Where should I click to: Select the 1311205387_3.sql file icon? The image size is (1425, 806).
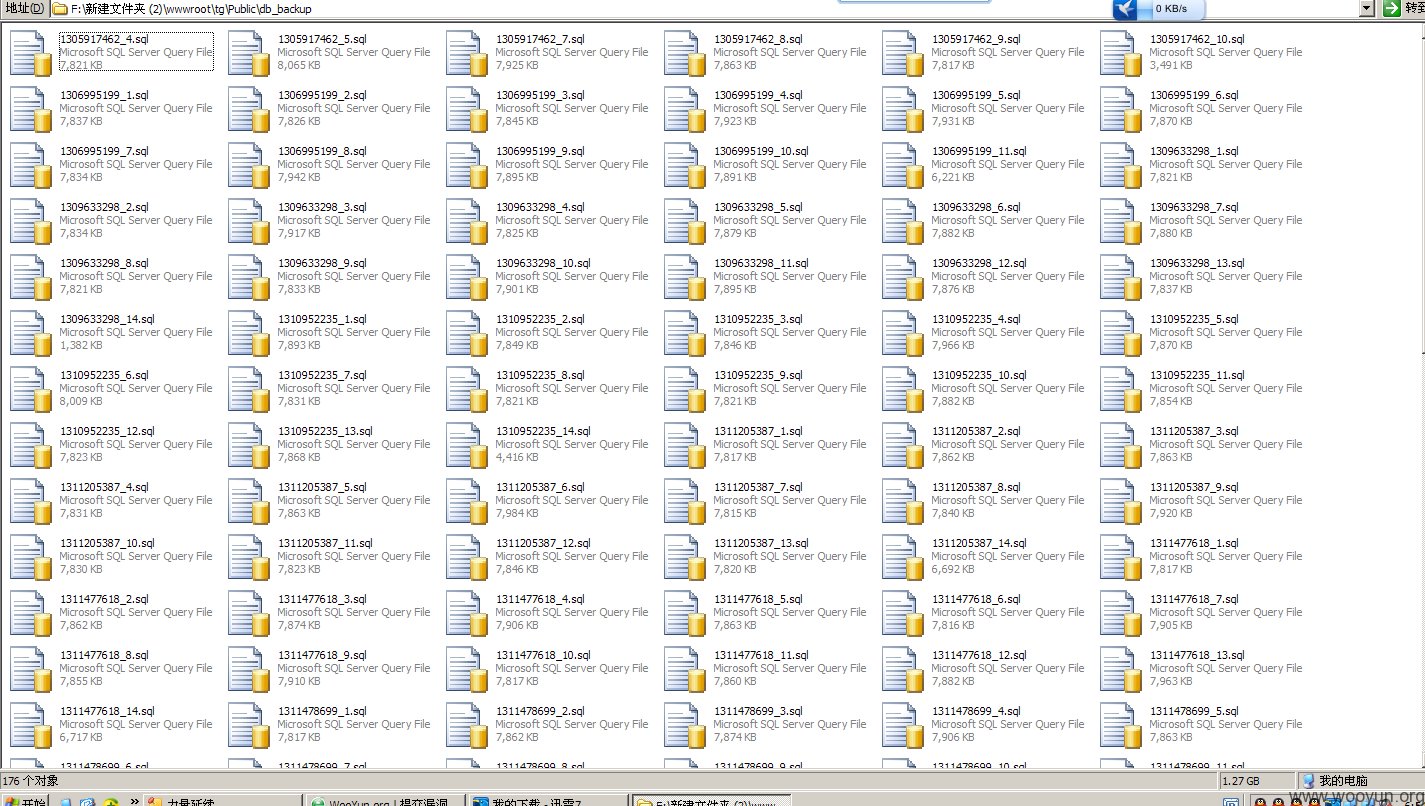(1120, 445)
